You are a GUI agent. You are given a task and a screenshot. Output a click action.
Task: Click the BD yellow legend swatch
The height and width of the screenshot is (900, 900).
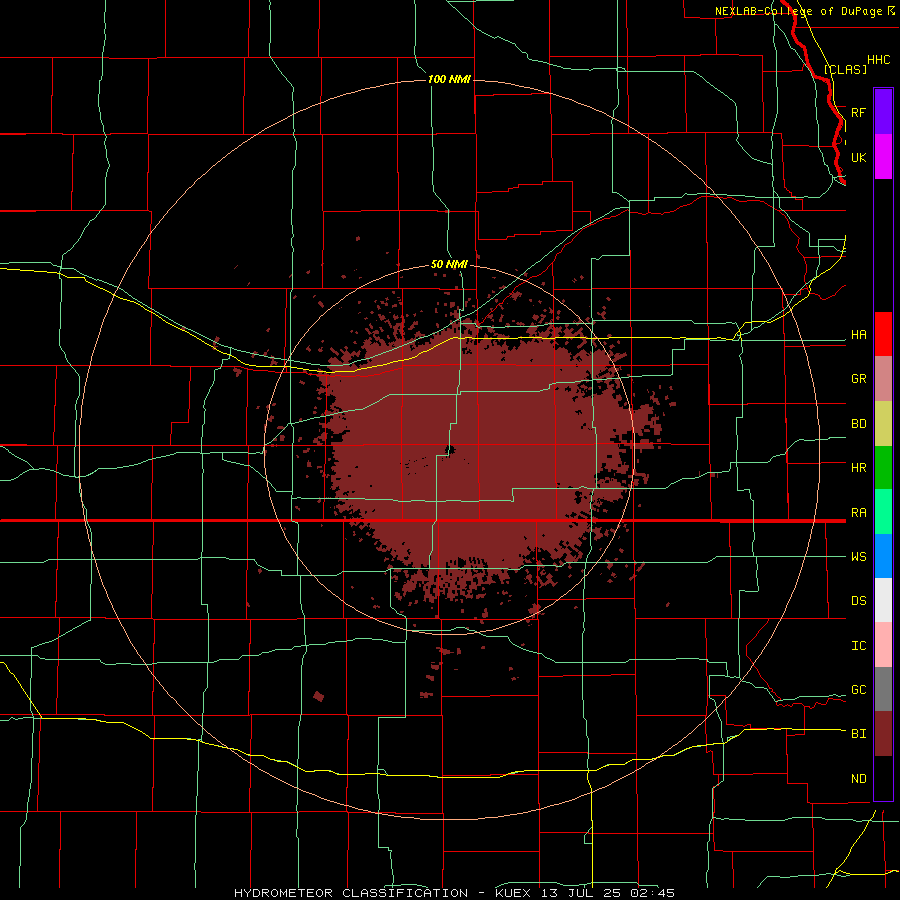click(883, 424)
